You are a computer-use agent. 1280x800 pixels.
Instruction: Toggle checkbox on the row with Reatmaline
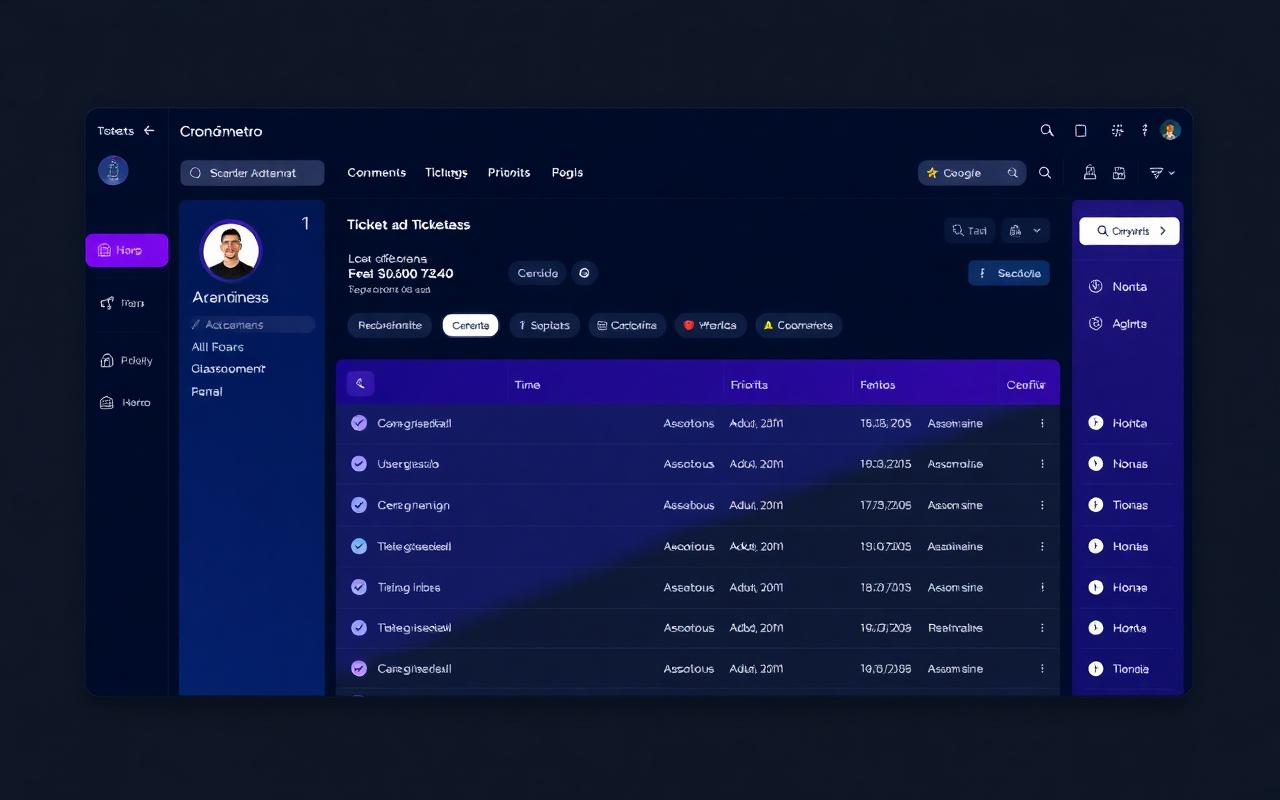click(359, 628)
